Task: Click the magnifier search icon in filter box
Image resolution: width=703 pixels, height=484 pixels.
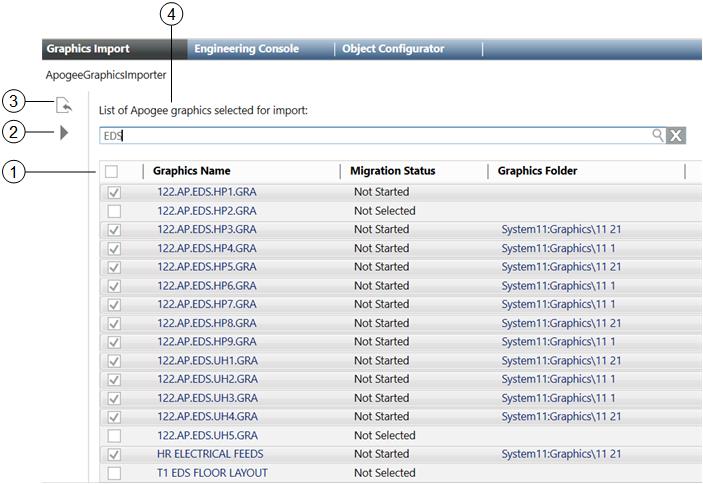Action: pos(658,135)
